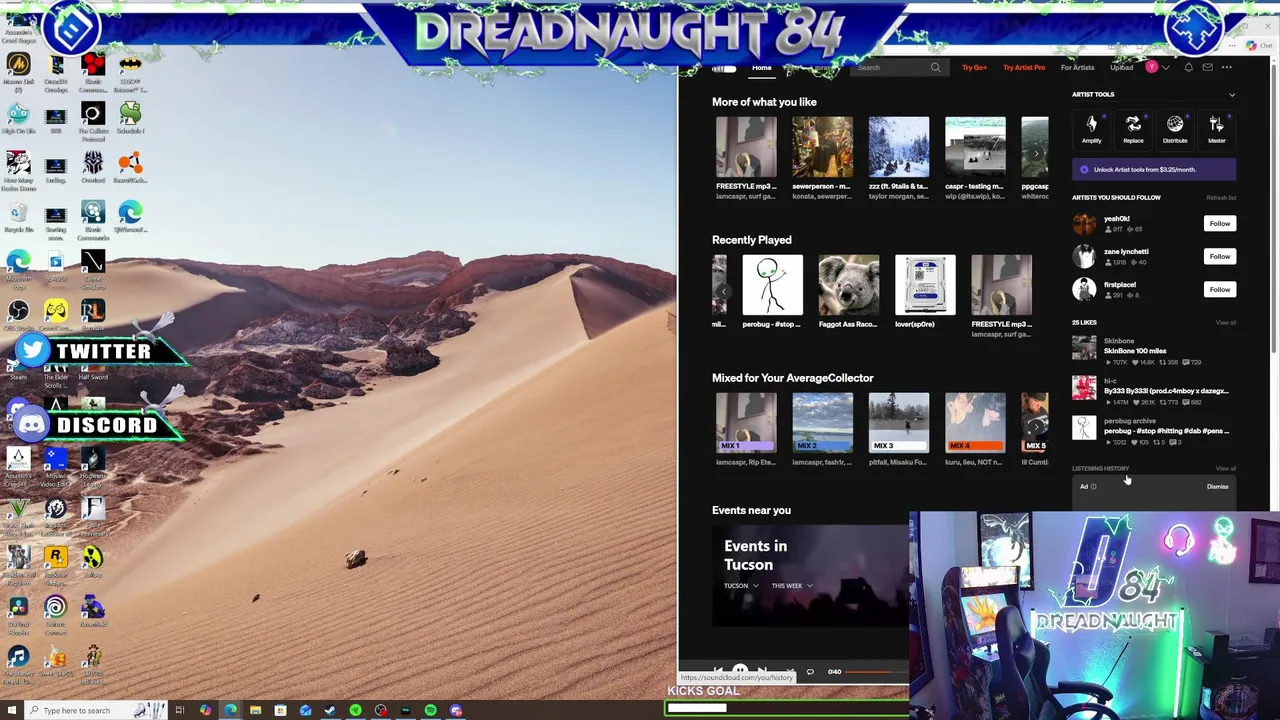This screenshot has height=720, width=1280.
Task: Play the MIX 4 playlist thumbnail
Action: click(x=975, y=423)
